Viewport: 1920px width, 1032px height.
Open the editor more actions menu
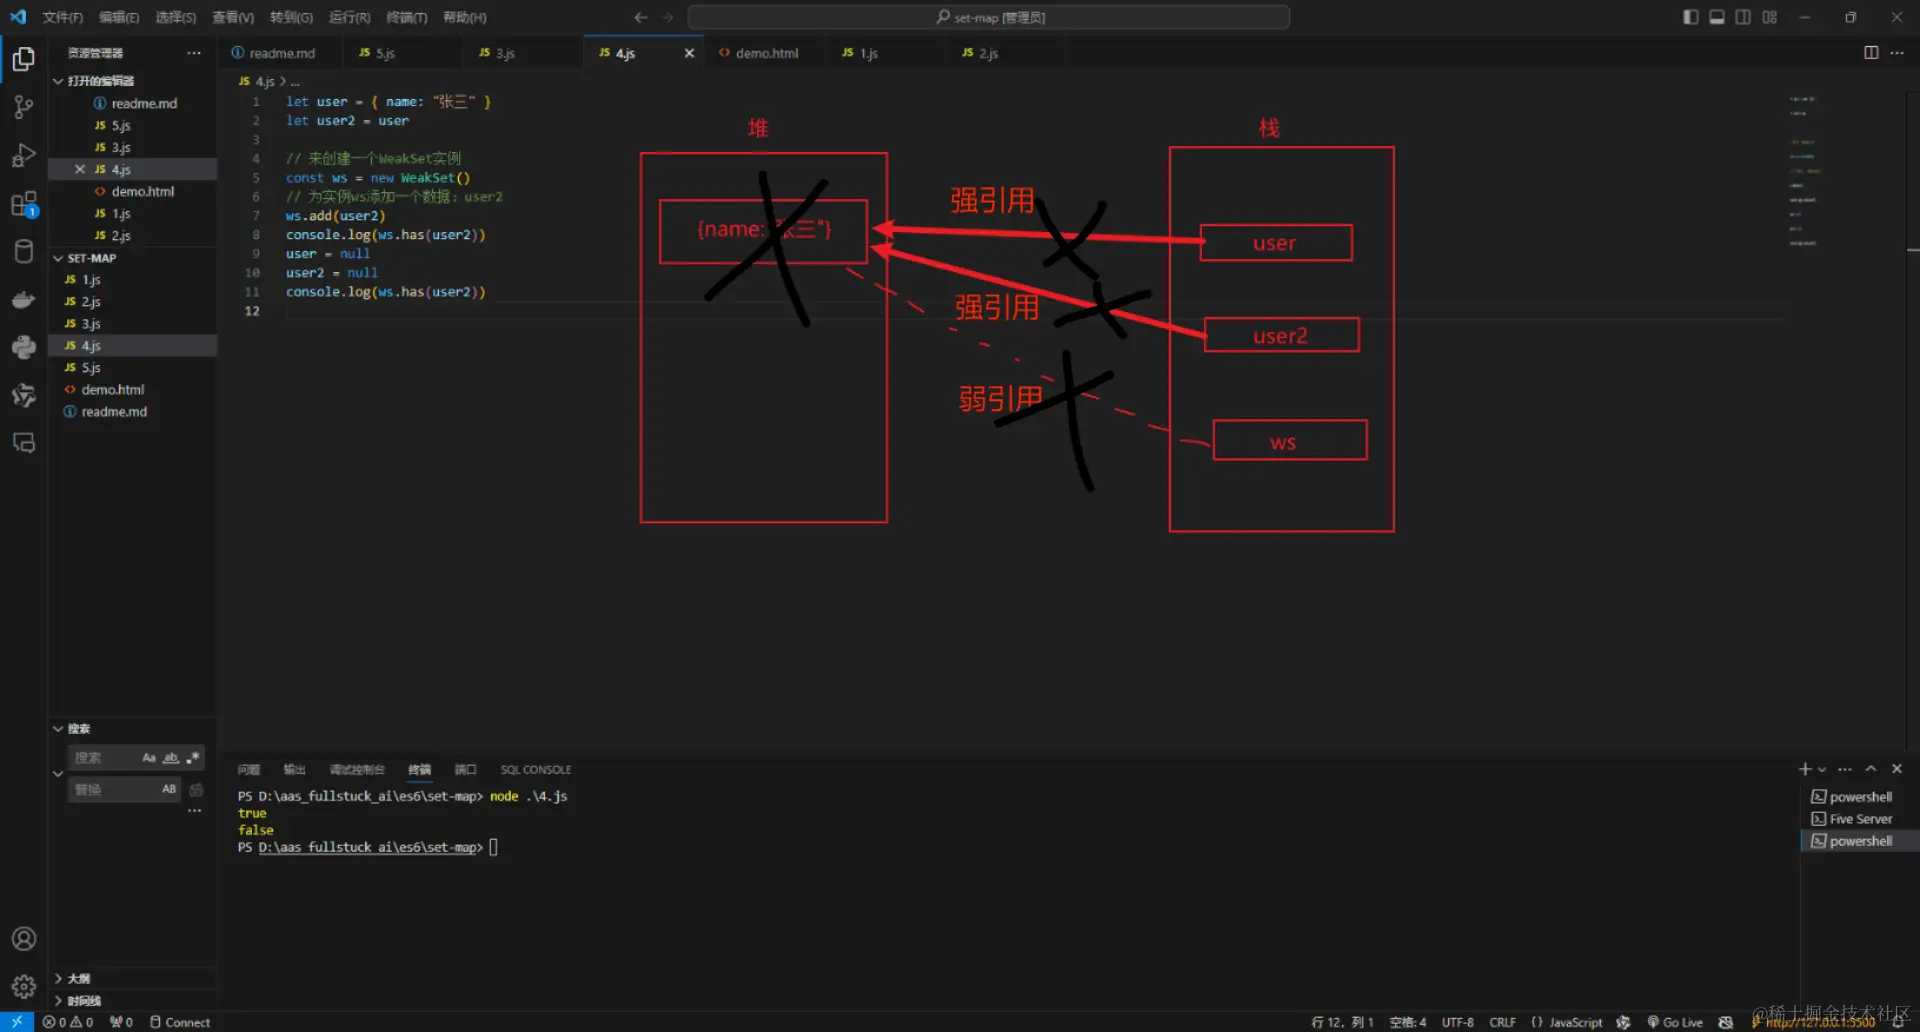click(1897, 53)
